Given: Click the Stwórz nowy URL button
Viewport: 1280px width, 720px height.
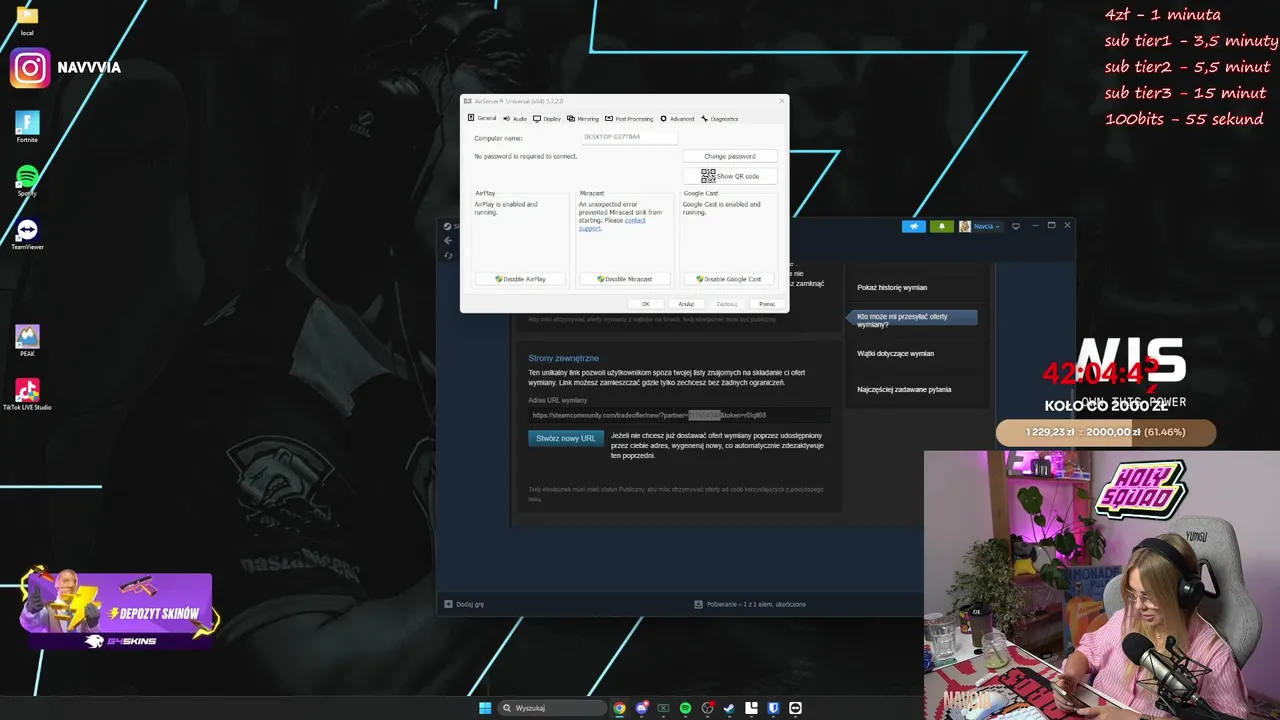Looking at the screenshot, I should pyautogui.click(x=566, y=438).
